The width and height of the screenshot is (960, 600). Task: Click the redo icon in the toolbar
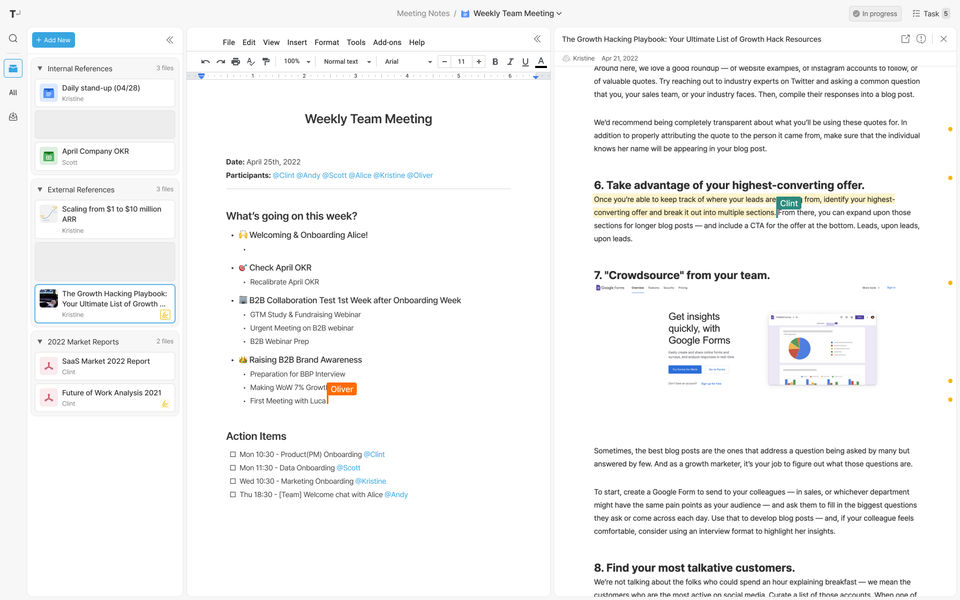(221, 61)
